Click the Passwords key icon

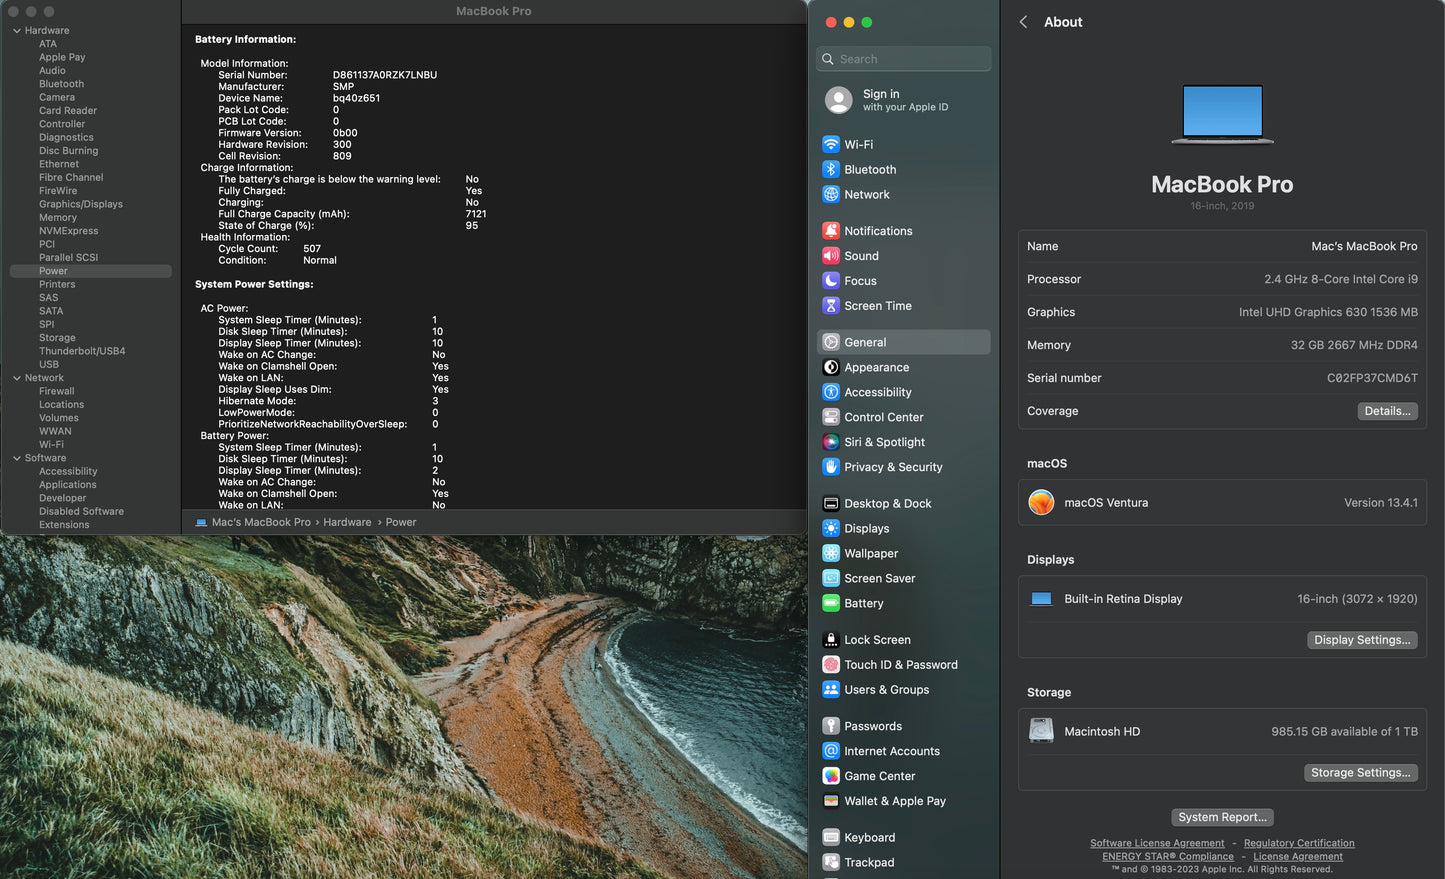pos(831,726)
